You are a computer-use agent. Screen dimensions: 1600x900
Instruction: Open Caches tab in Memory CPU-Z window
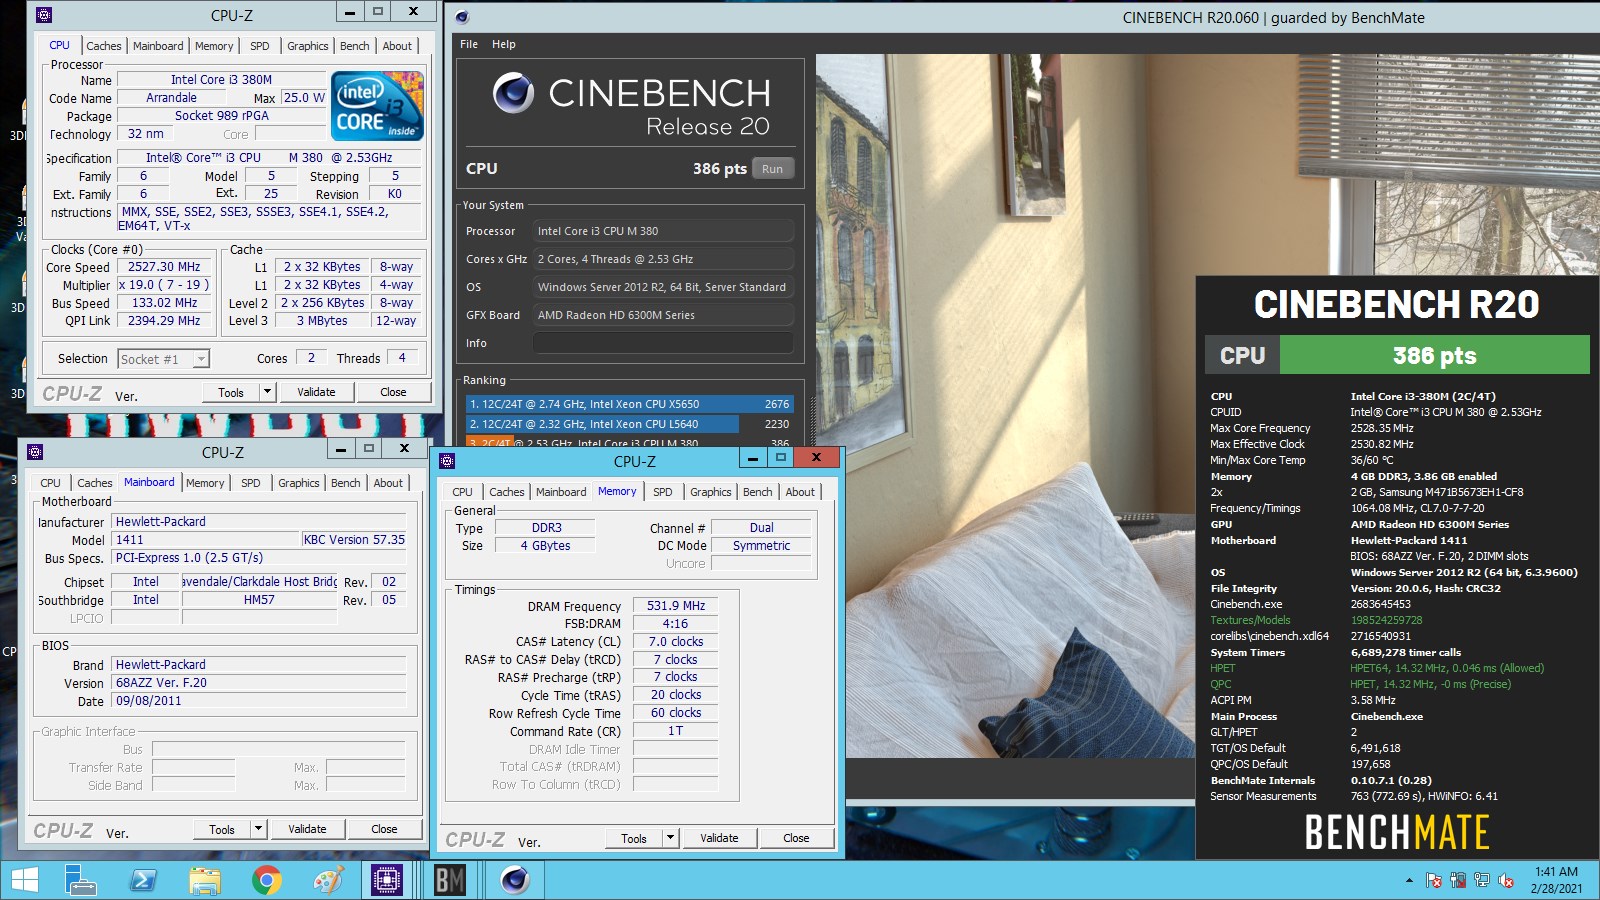[x=507, y=492]
